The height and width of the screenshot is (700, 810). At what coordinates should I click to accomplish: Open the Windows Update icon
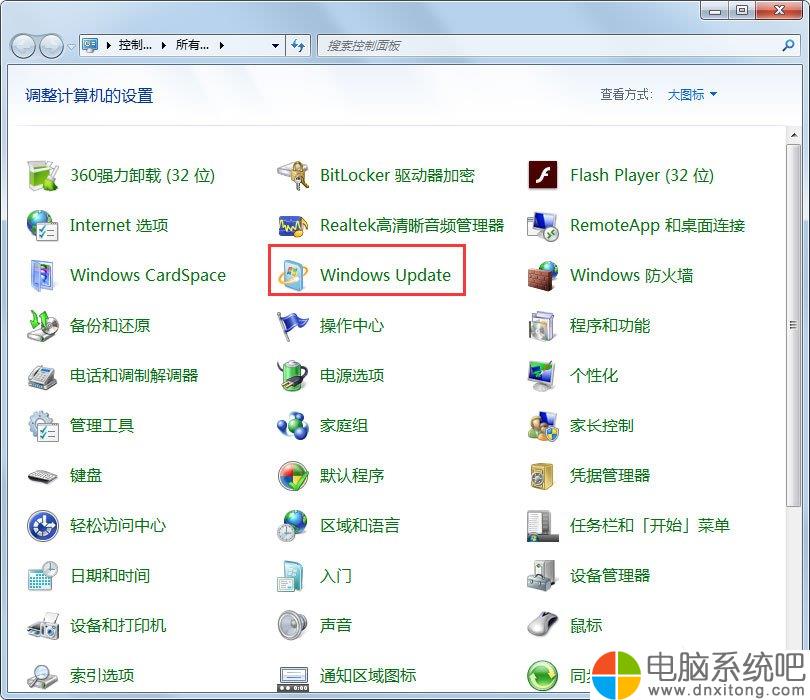pyautogui.click(x=293, y=275)
